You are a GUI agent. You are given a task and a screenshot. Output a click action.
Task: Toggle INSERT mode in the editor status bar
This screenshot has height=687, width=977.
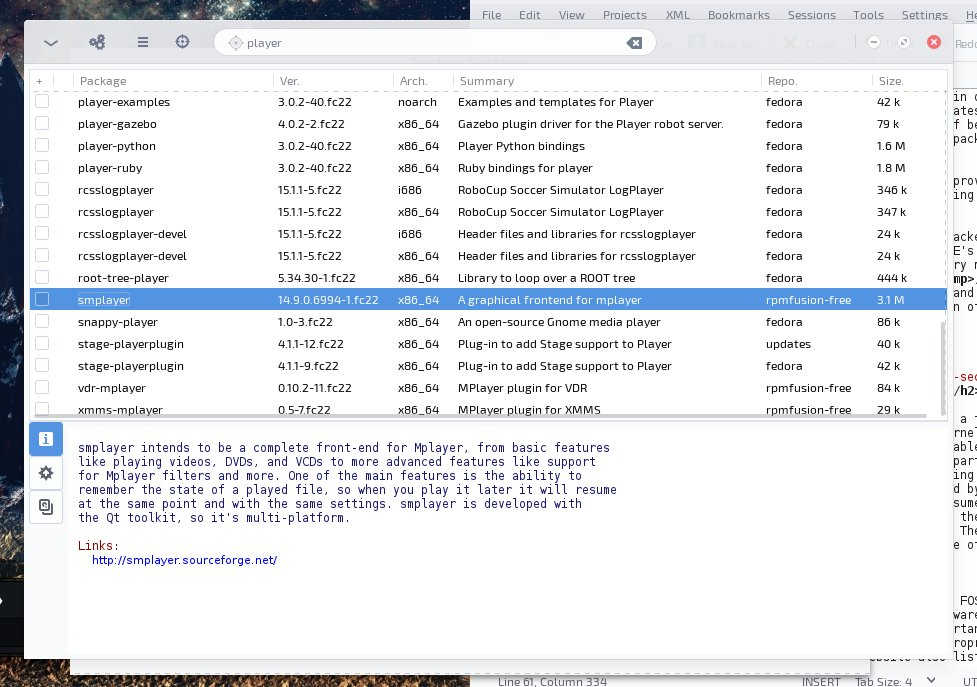click(821, 681)
